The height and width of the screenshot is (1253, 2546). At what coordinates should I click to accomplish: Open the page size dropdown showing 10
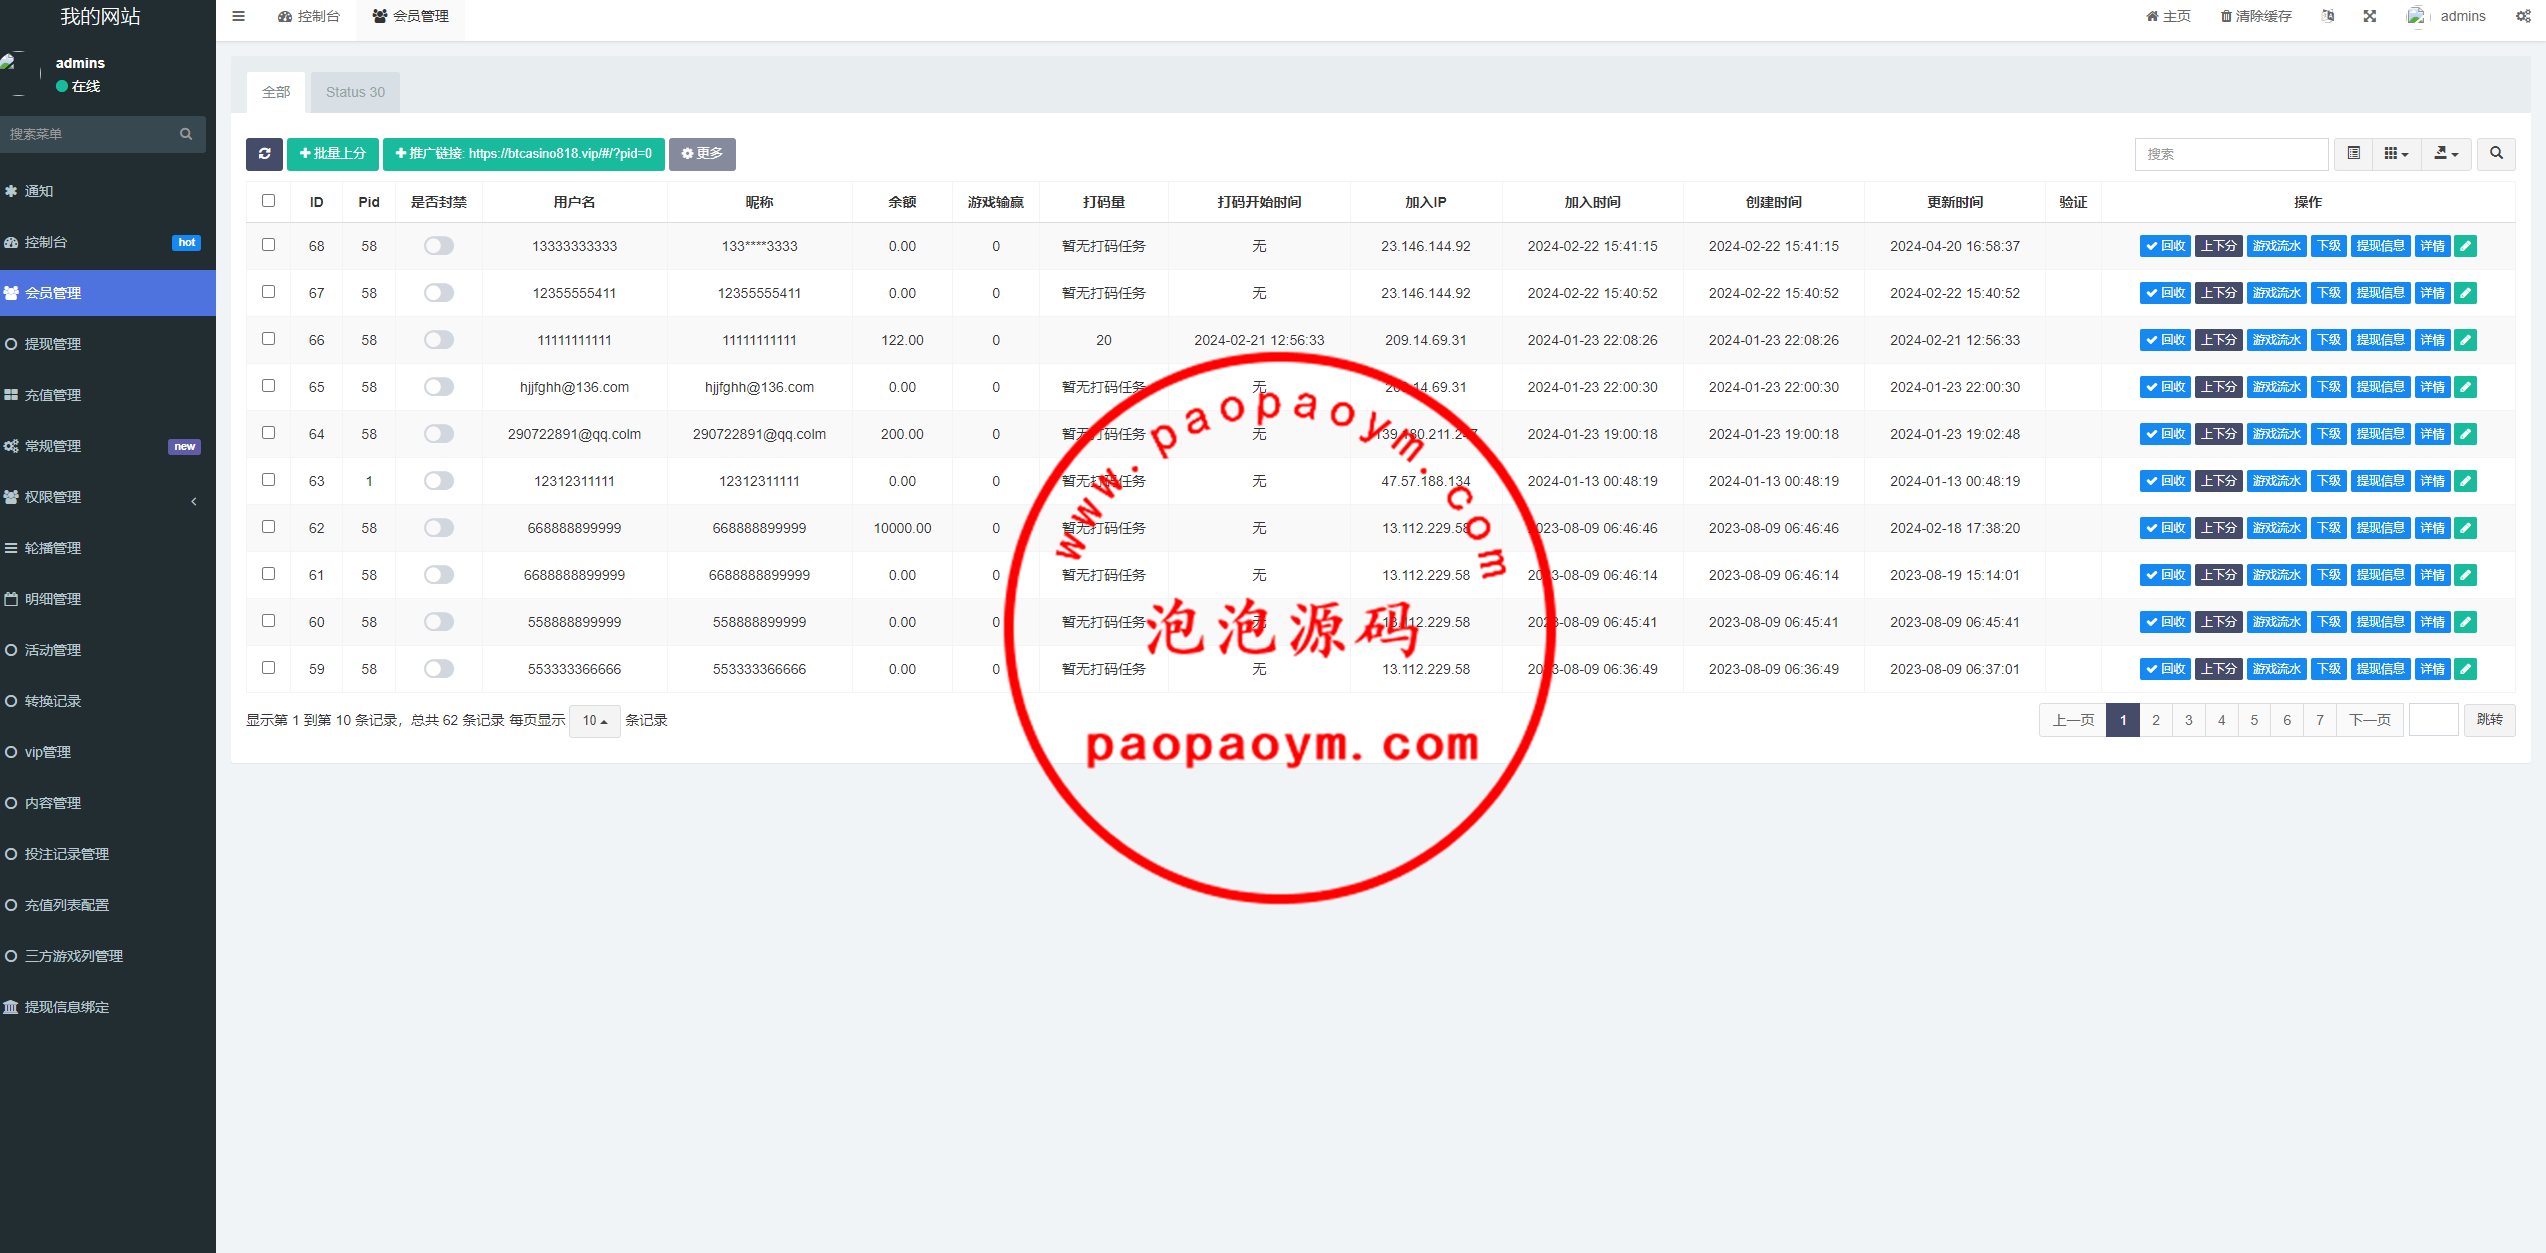pos(594,720)
